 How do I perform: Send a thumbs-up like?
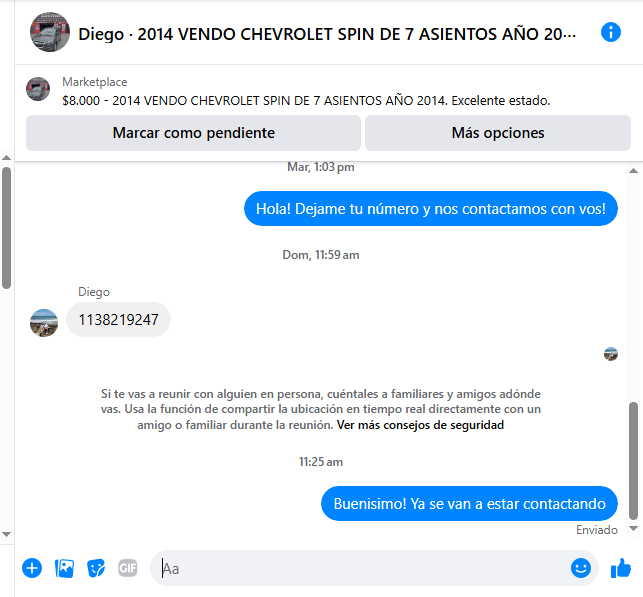621,568
